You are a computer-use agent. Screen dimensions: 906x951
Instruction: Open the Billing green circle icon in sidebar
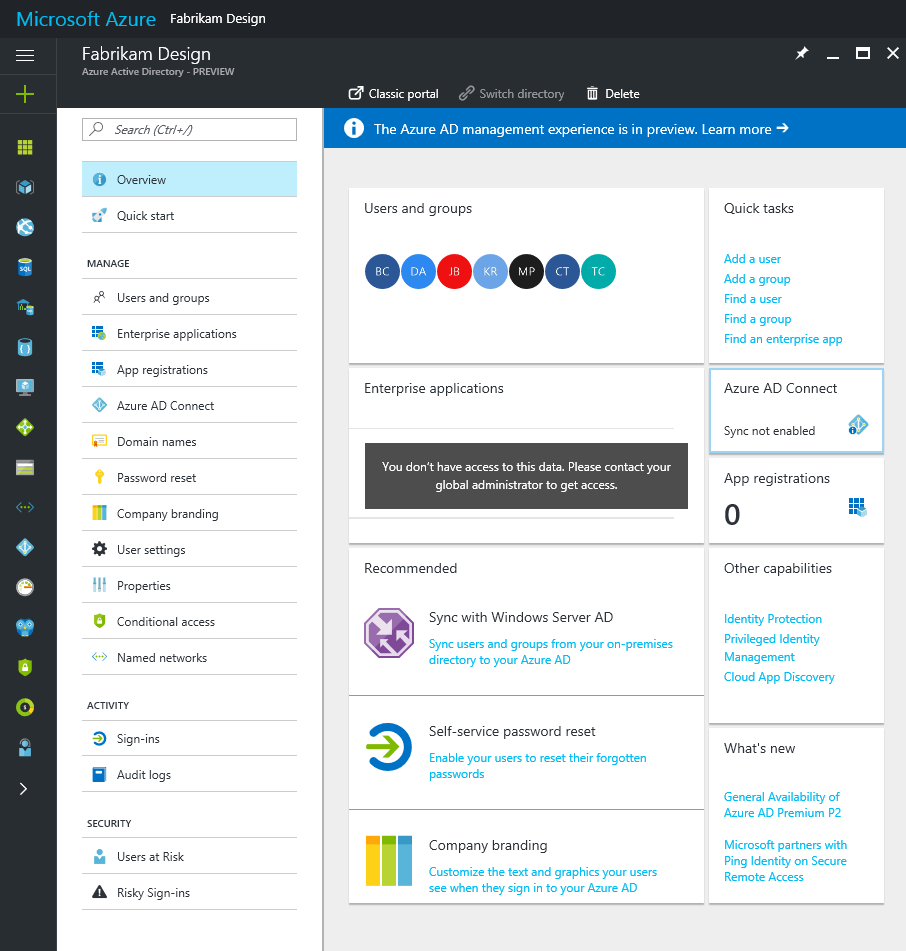coord(25,707)
